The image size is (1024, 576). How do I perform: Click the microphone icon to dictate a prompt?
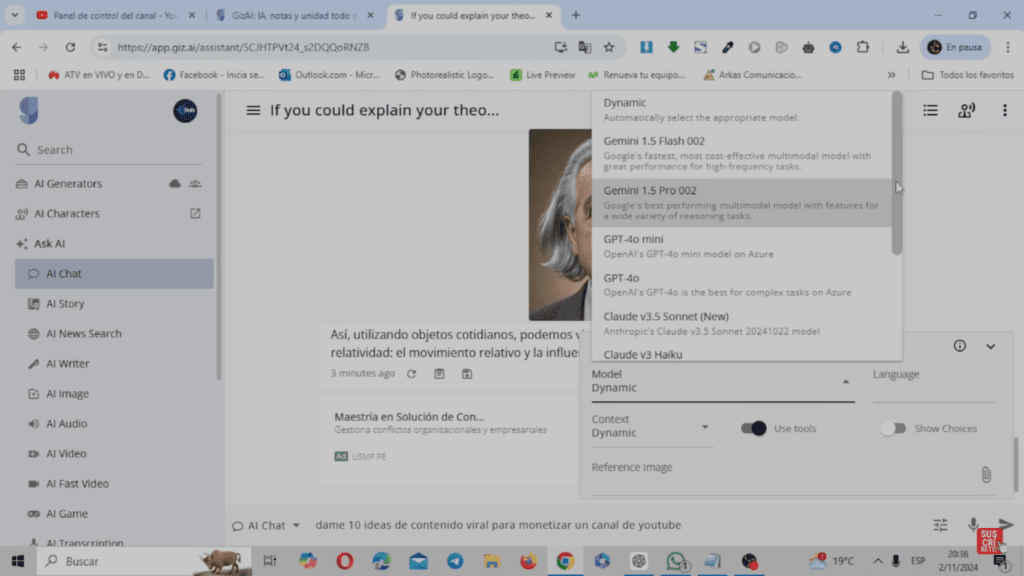click(x=972, y=524)
